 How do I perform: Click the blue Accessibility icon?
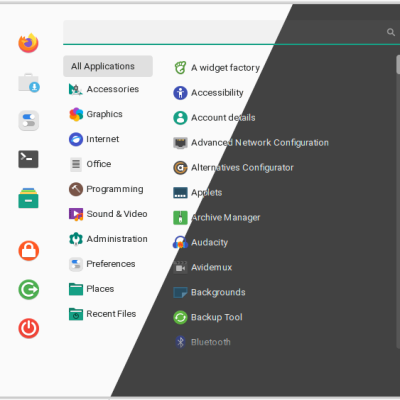[180, 93]
